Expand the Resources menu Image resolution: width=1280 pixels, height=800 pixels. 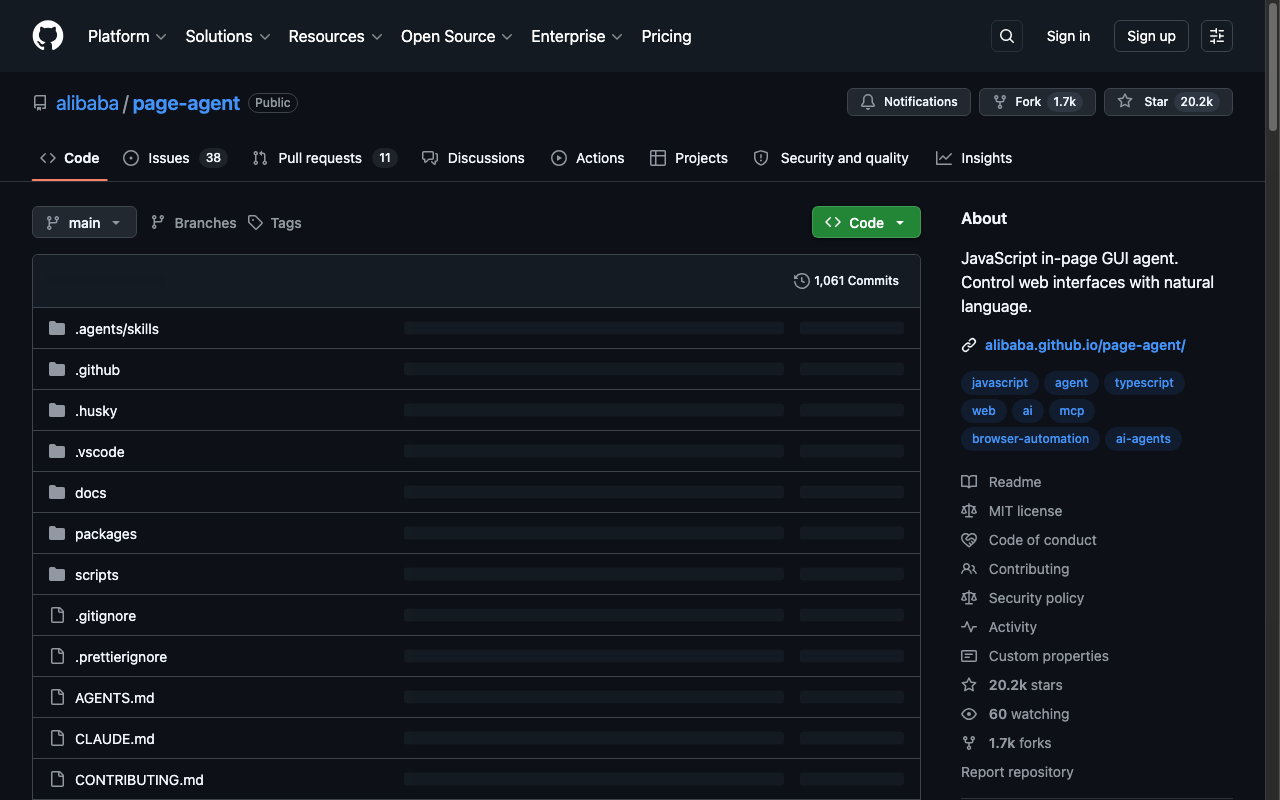pos(335,36)
